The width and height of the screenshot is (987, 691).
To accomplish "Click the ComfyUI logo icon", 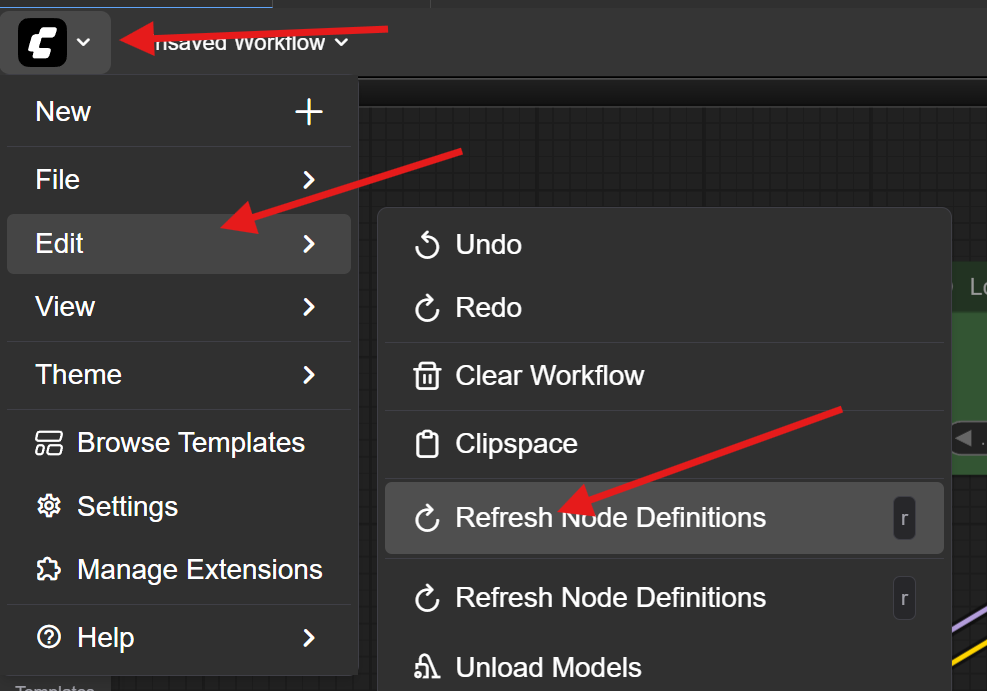I will (x=42, y=42).
